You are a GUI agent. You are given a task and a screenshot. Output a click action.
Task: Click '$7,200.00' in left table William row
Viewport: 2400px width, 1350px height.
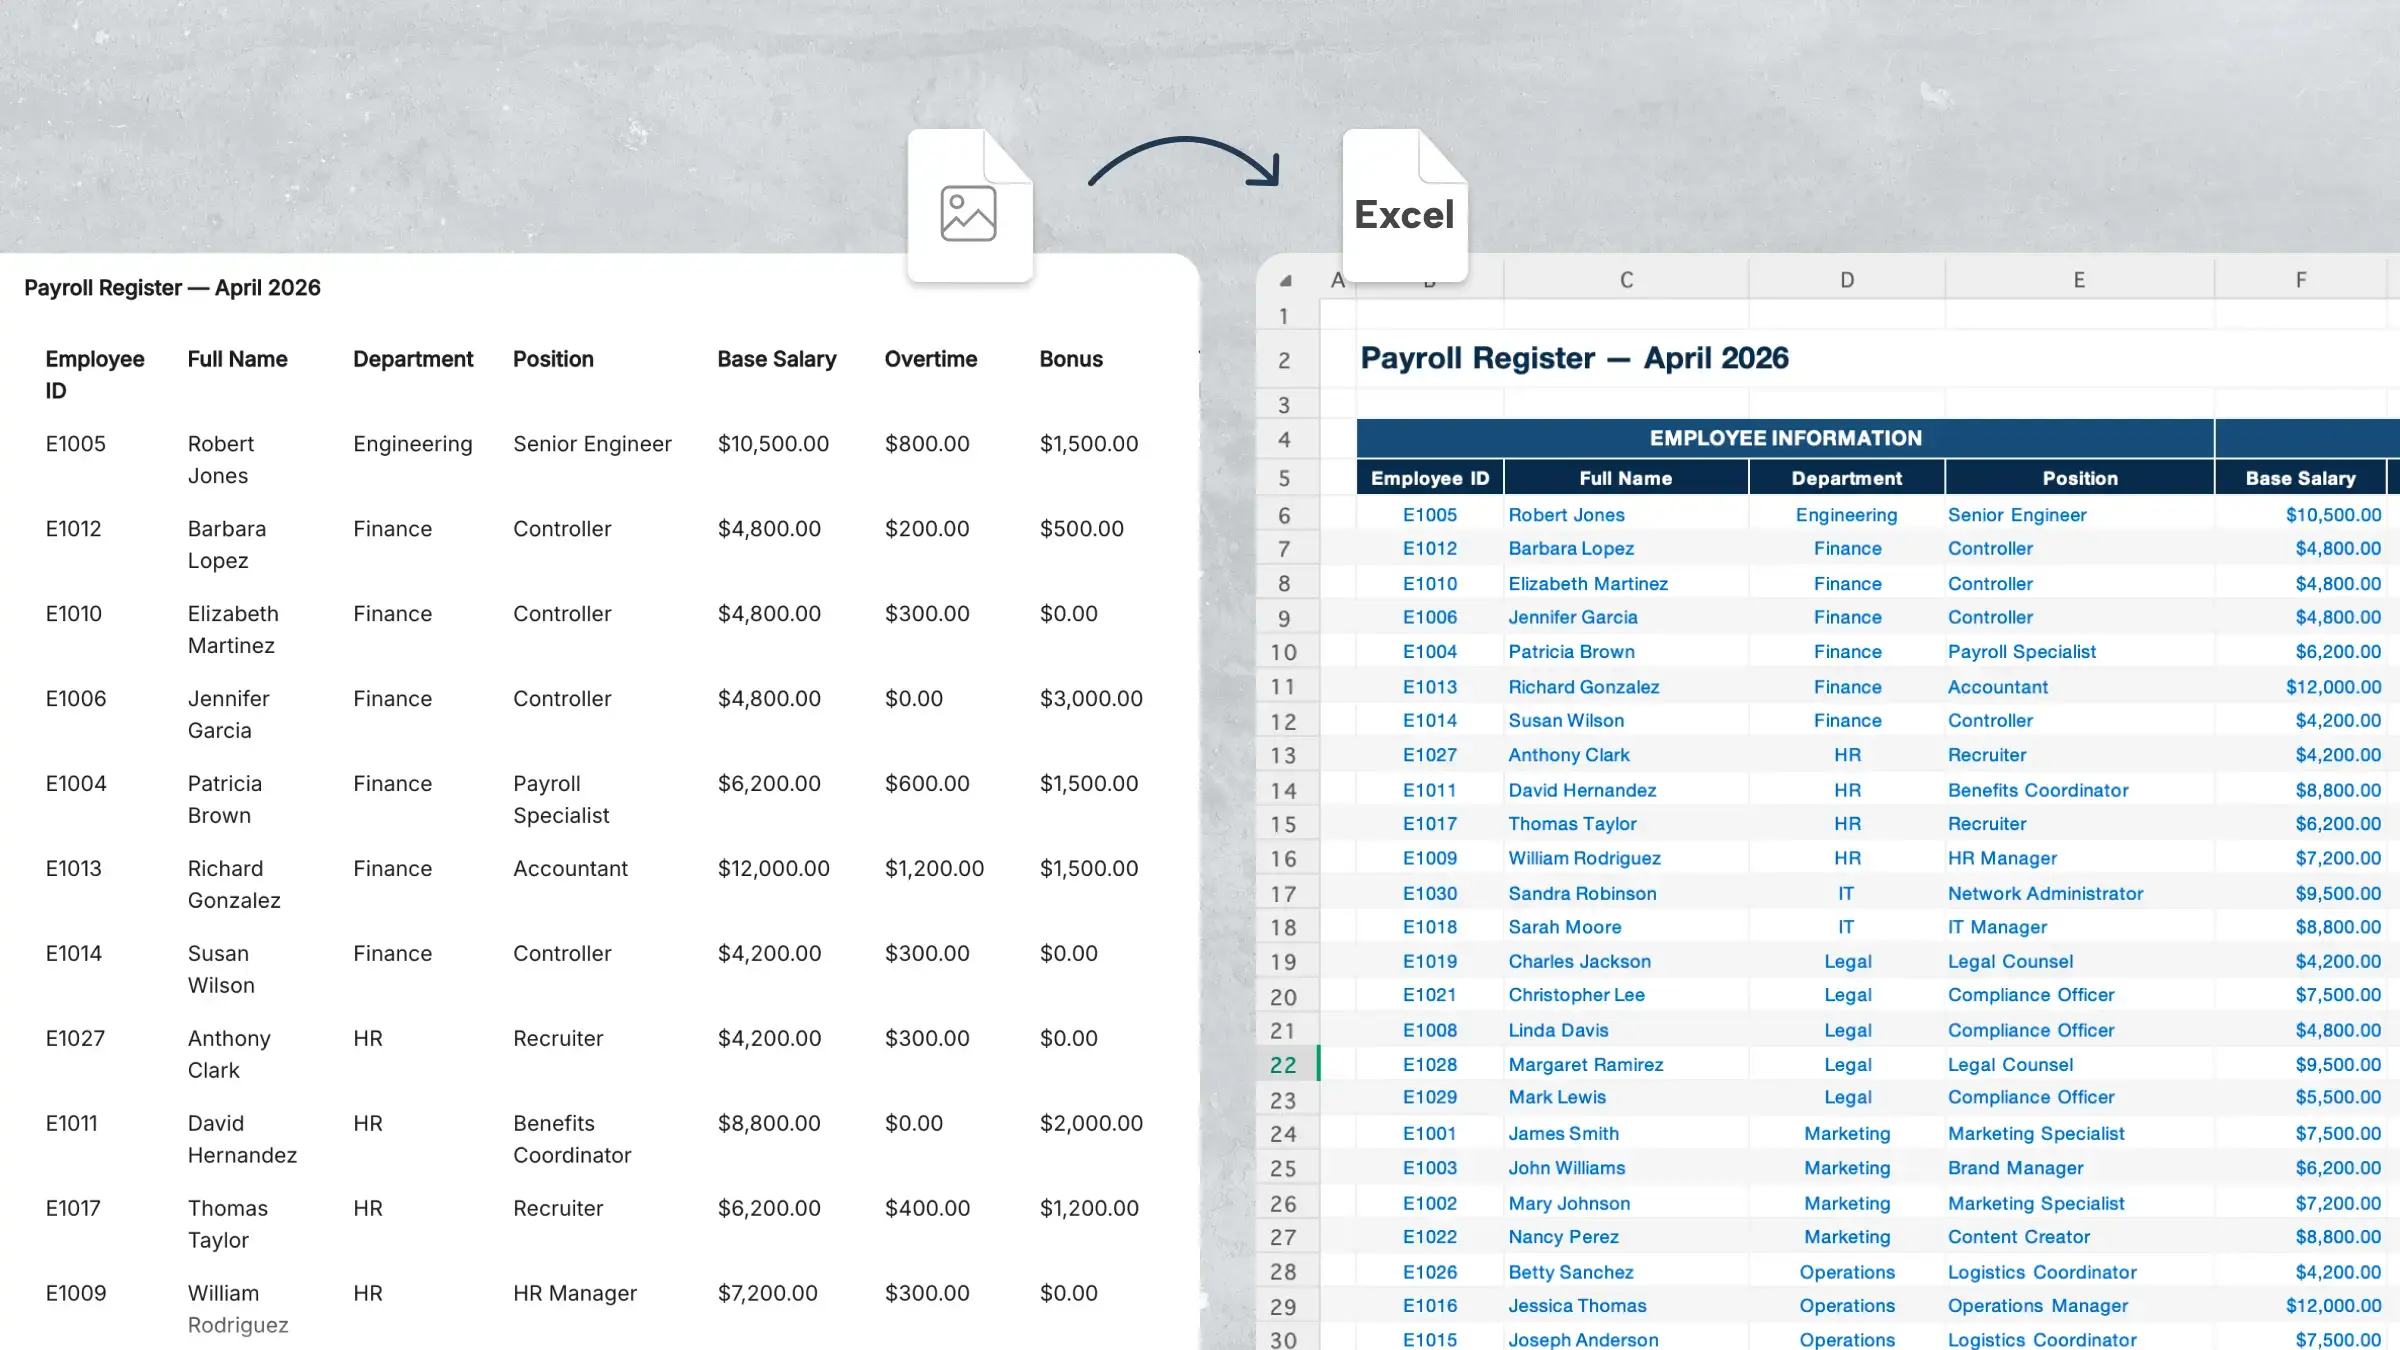point(767,1294)
